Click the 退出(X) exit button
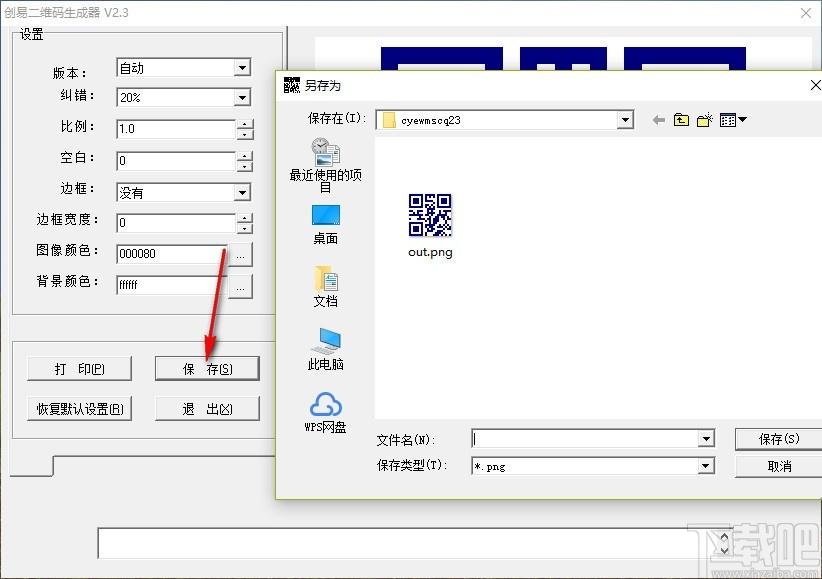This screenshot has width=822, height=579. (207, 409)
